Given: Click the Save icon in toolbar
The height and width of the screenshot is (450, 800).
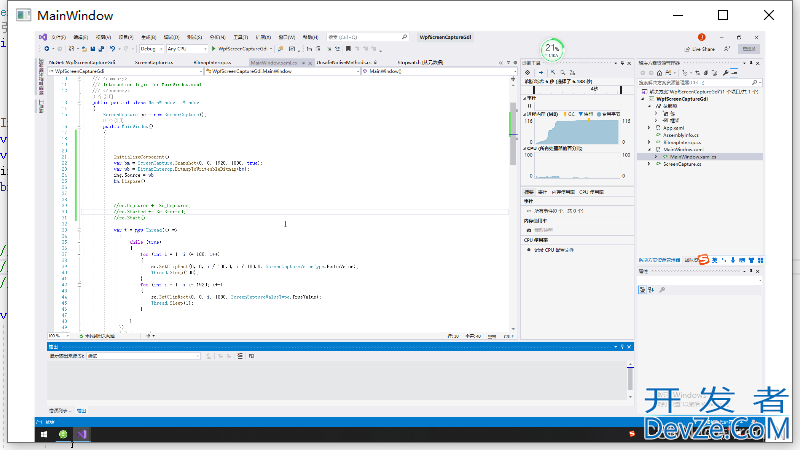Looking at the screenshot, I should tap(93, 49).
